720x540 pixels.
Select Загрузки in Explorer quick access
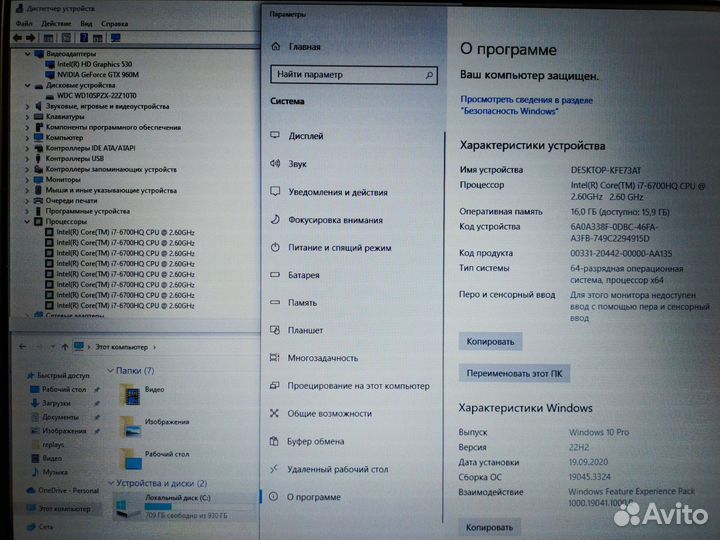pos(56,403)
